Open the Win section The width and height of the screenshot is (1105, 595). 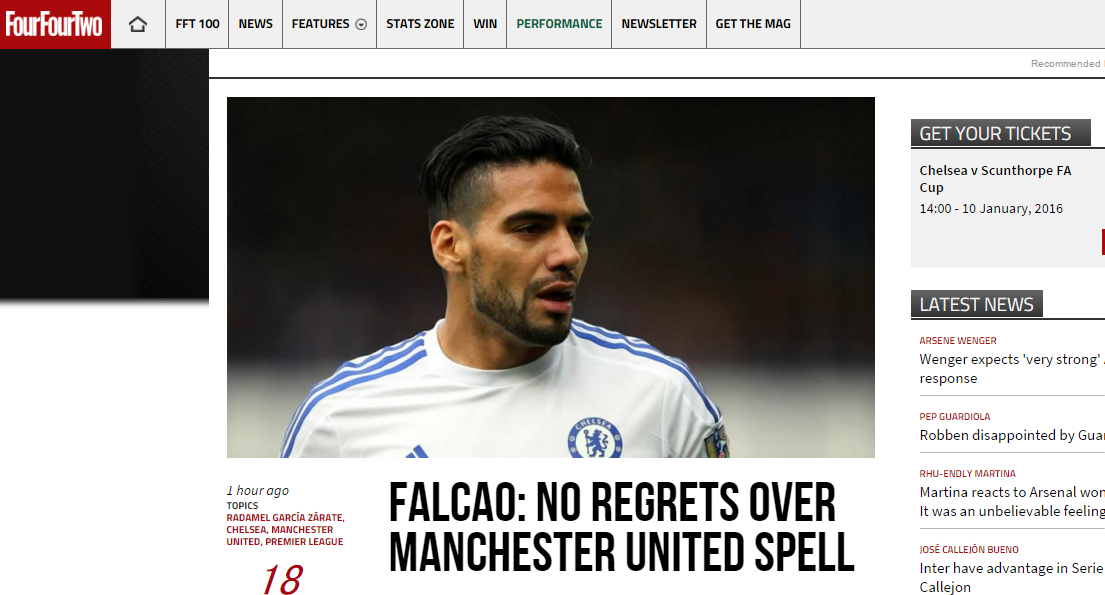[x=485, y=24]
